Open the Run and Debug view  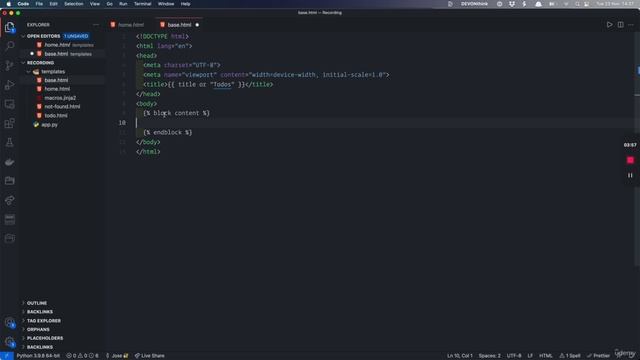point(9,85)
